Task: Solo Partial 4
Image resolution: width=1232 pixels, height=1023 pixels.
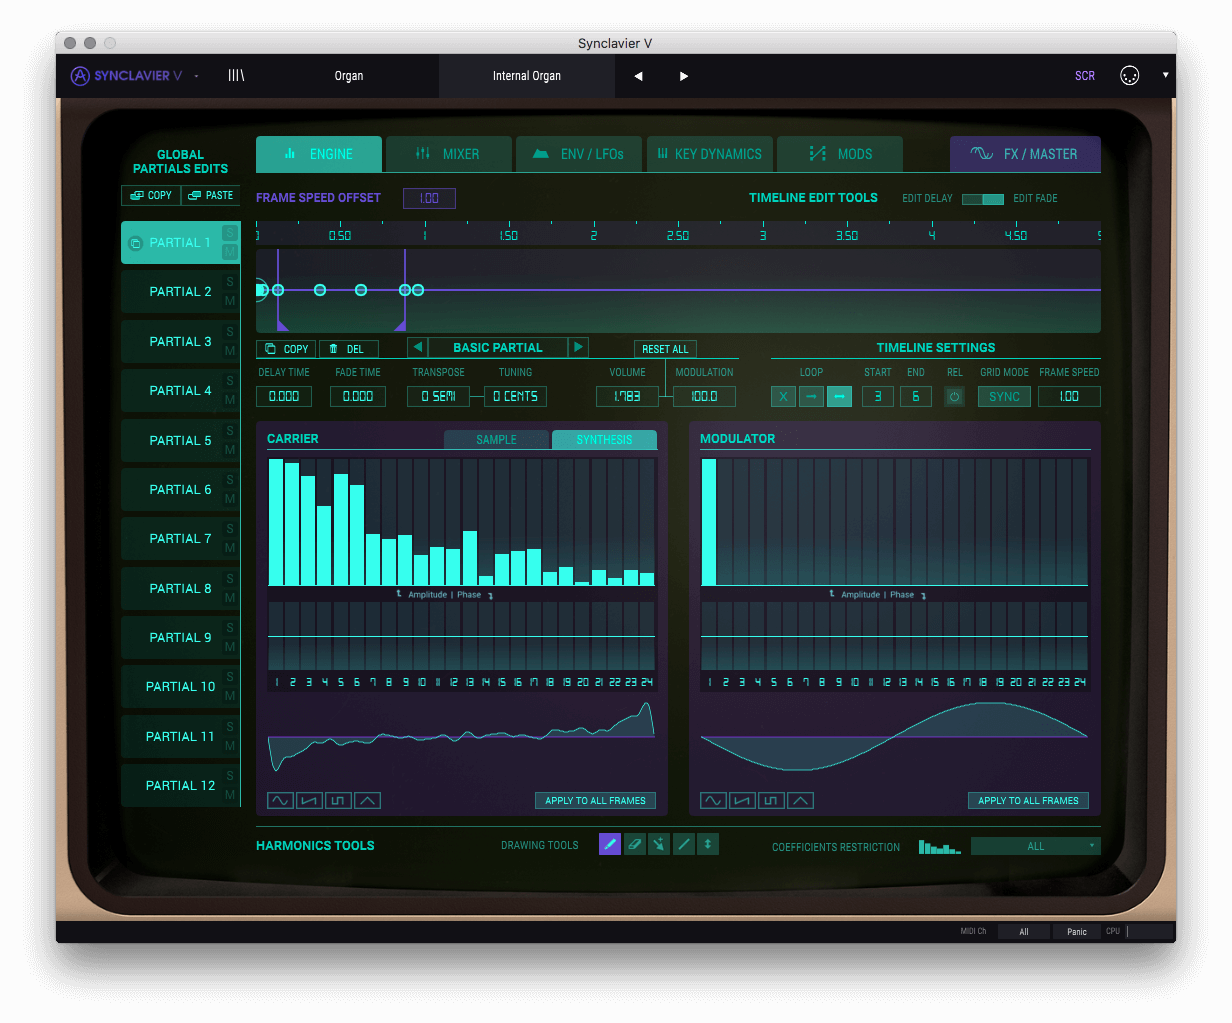Action: click(x=230, y=381)
